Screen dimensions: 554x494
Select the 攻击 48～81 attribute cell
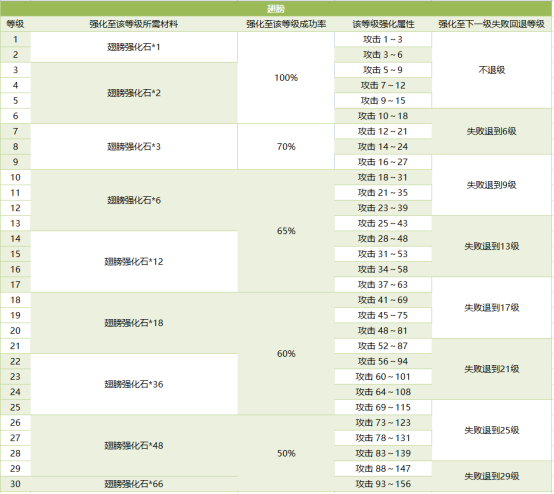coord(383,331)
